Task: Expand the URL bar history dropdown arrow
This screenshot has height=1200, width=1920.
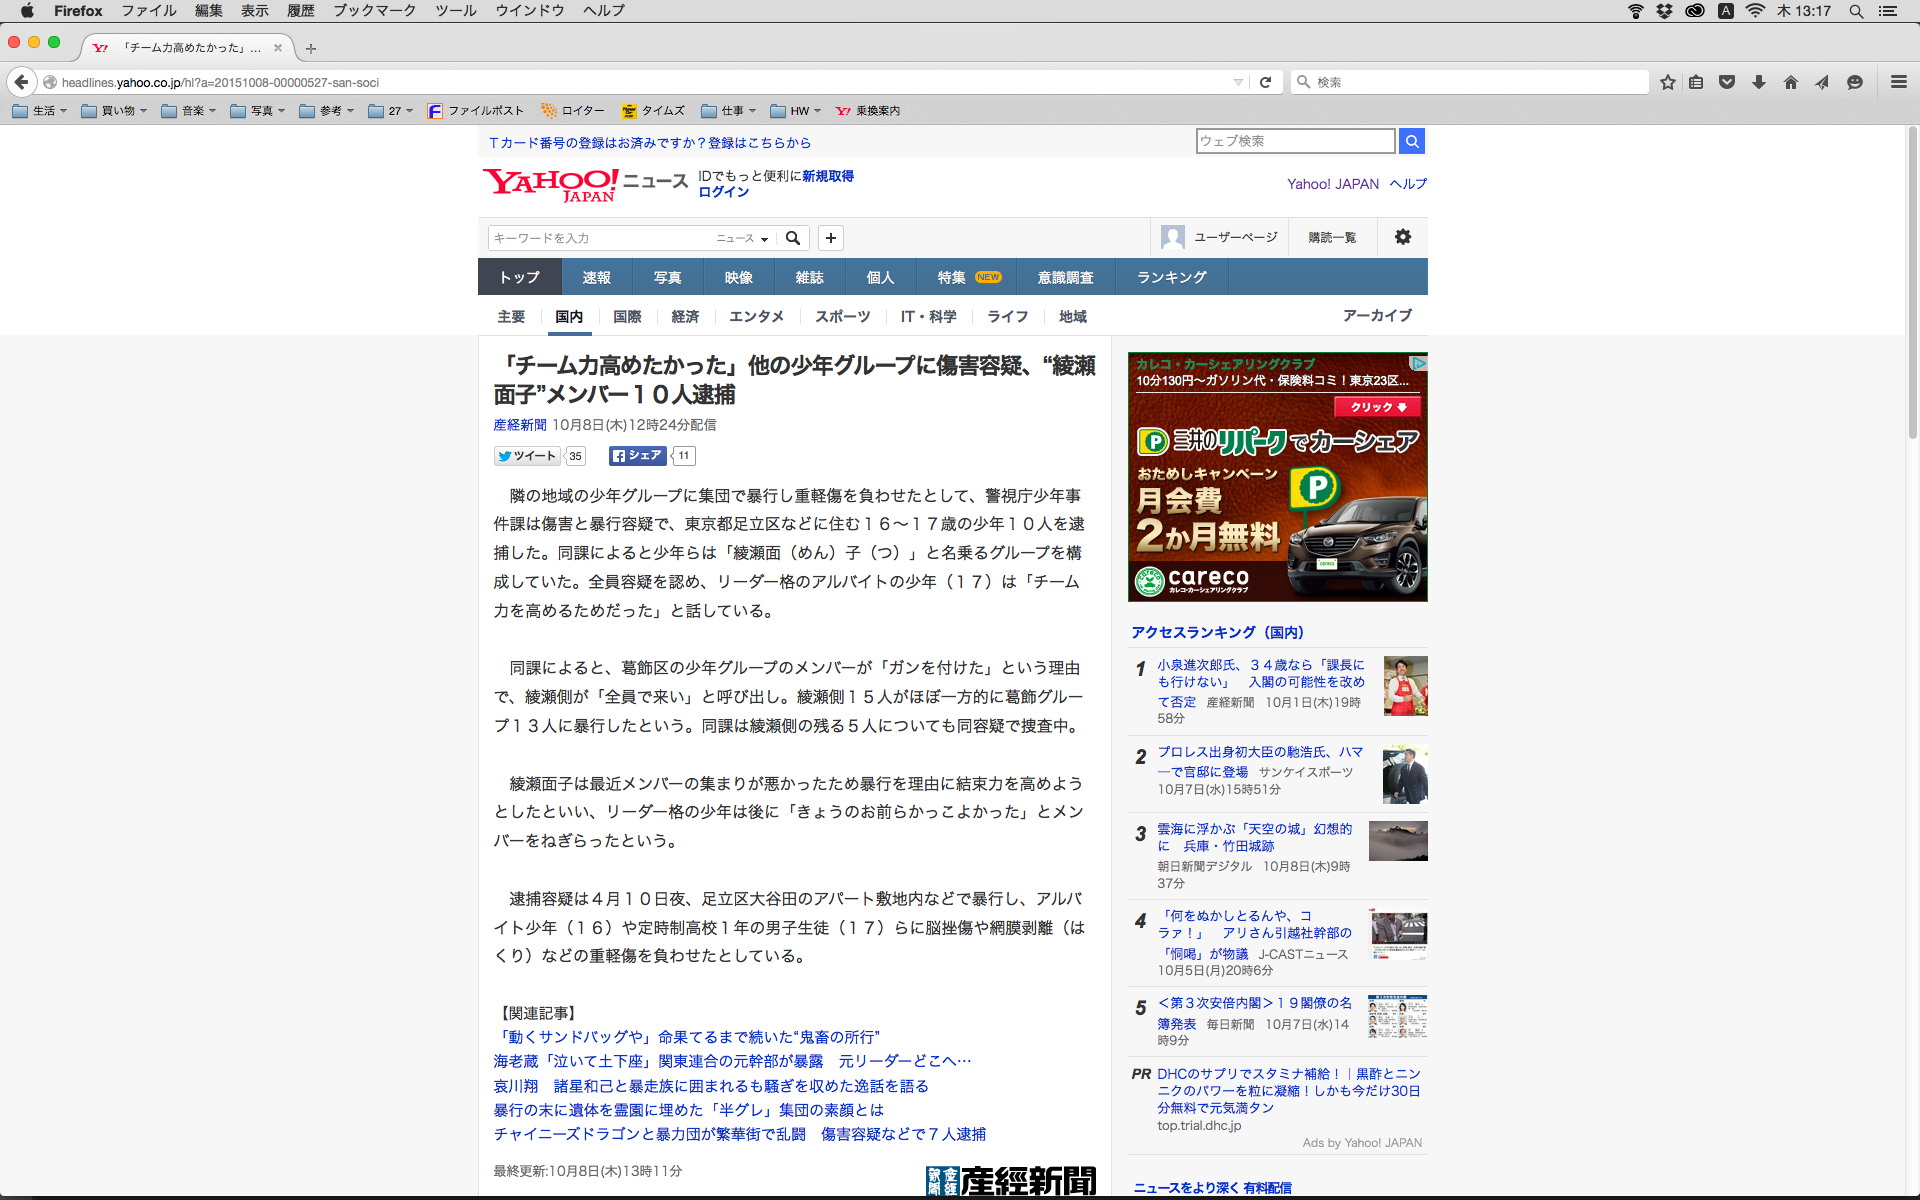Action: click(1238, 82)
